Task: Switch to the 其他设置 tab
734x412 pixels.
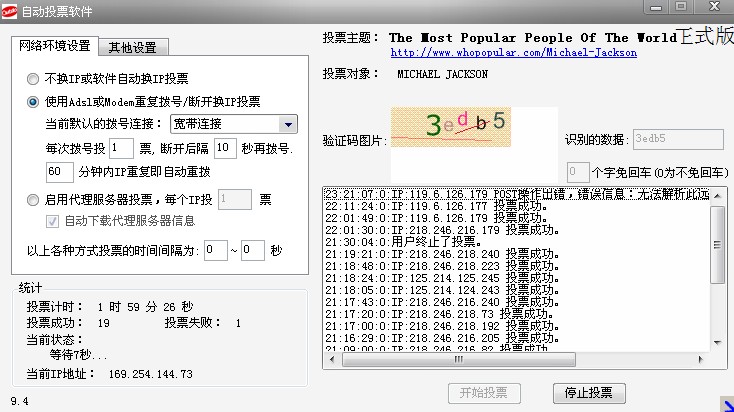Action: (132, 47)
